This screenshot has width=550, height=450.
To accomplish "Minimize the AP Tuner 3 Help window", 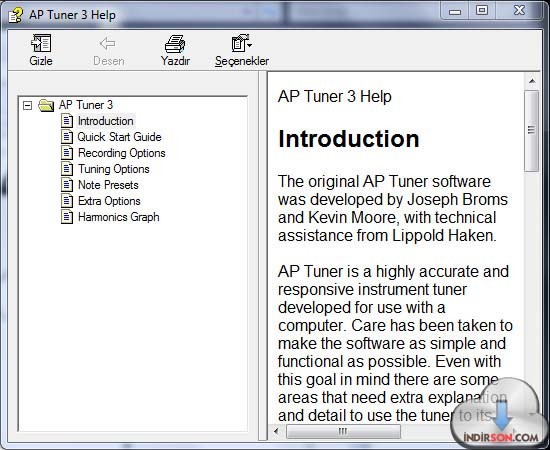I will pyautogui.click(x=455, y=11).
